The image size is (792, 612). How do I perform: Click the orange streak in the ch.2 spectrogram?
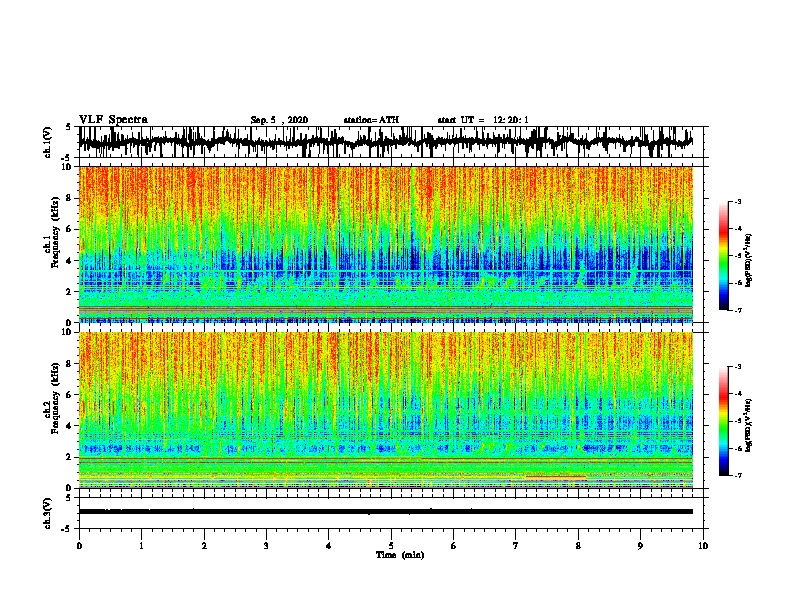(x=556, y=477)
